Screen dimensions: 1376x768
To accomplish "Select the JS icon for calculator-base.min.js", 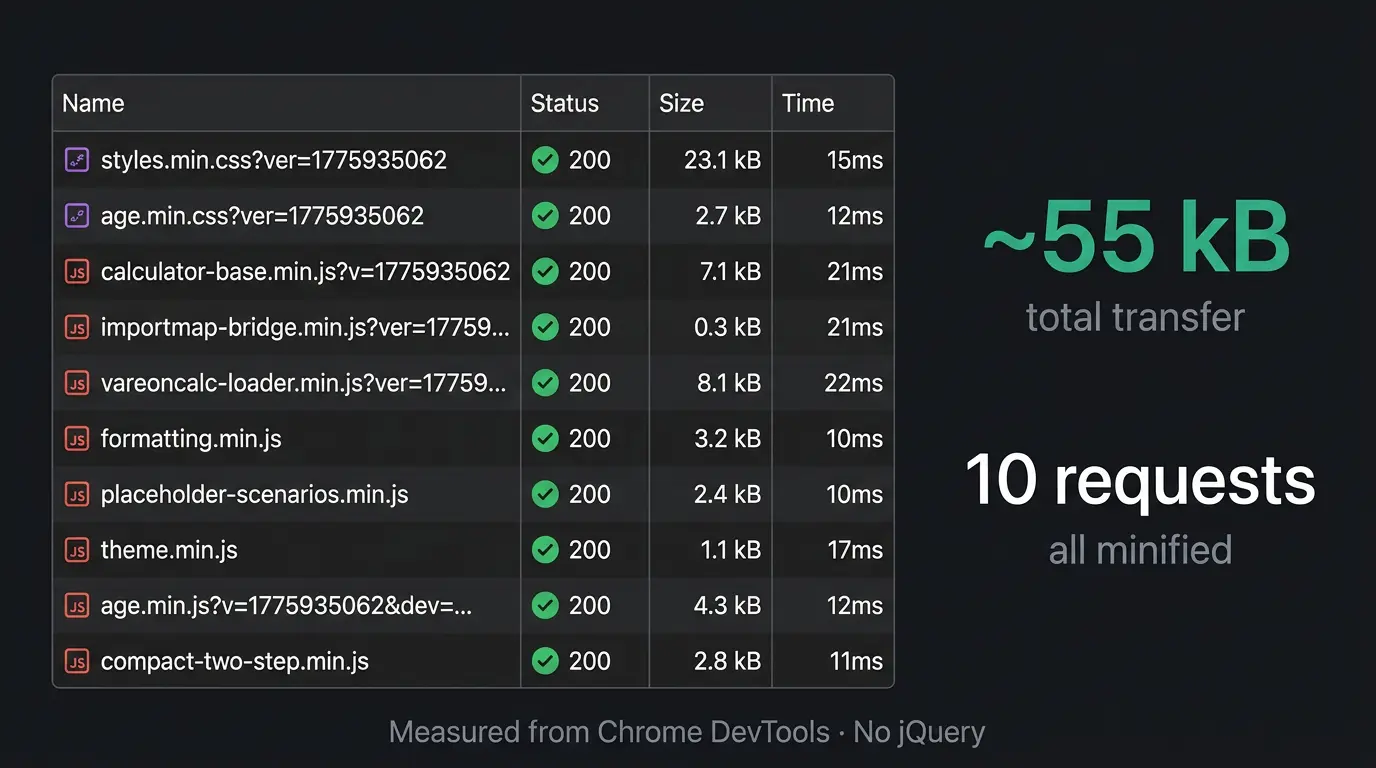I will [x=78, y=271].
